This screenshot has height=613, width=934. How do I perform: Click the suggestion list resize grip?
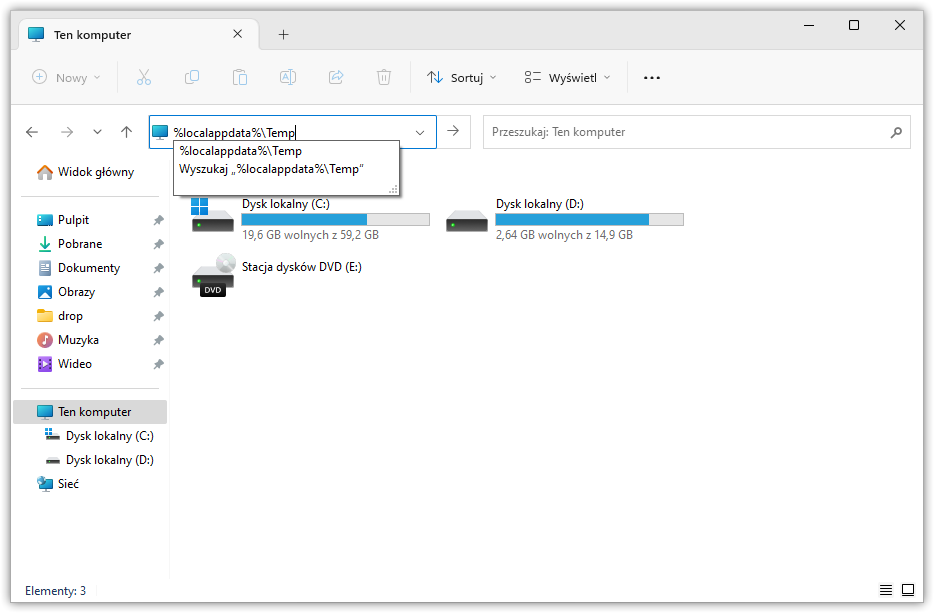393,189
